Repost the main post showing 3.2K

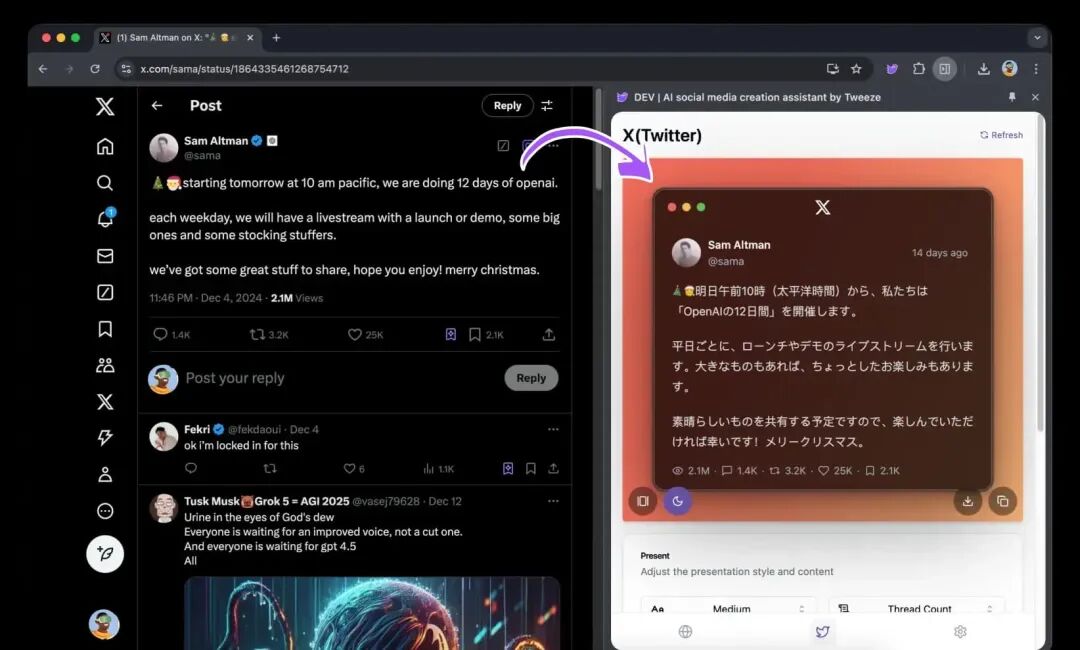point(257,334)
